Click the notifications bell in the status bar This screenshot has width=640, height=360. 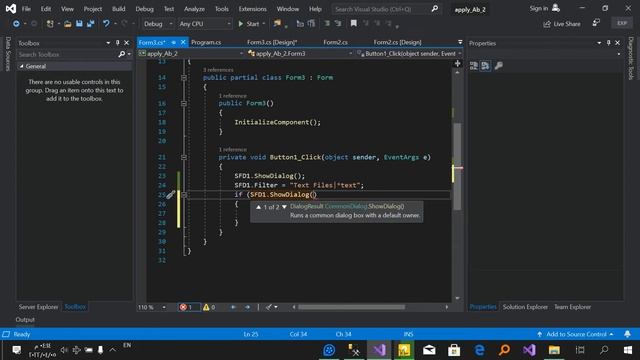[627, 334]
